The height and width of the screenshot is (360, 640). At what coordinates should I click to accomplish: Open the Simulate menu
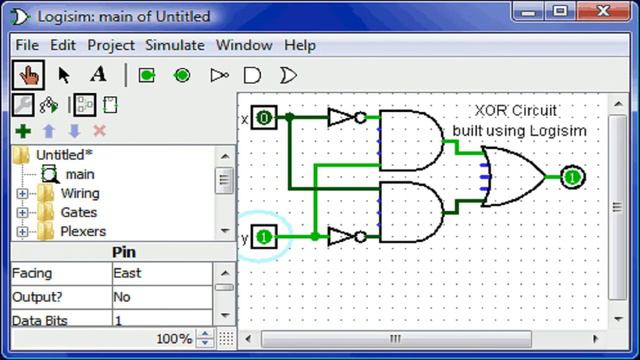pos(175,45)
